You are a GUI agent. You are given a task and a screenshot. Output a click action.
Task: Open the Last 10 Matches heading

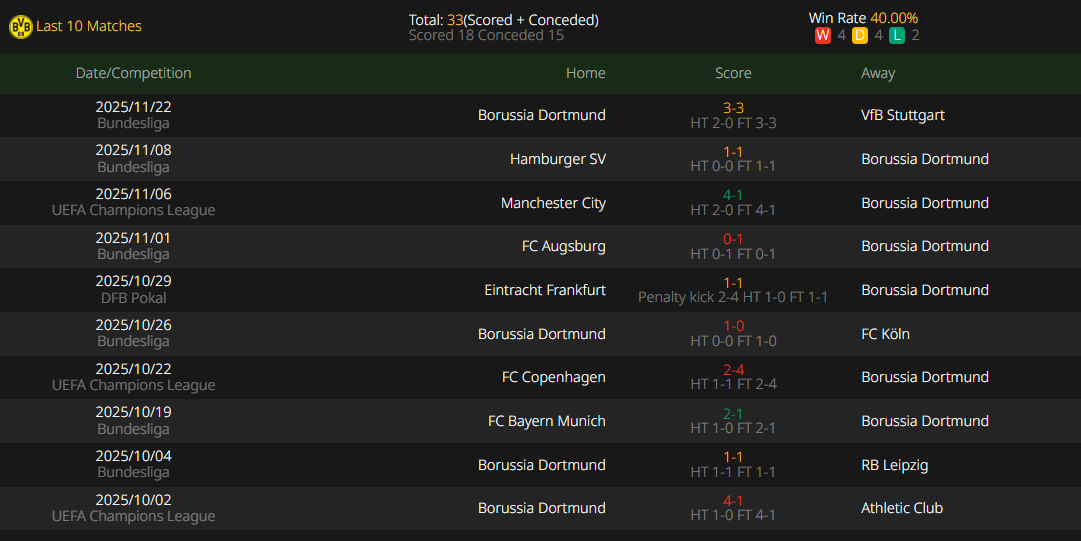coord(89,27)
